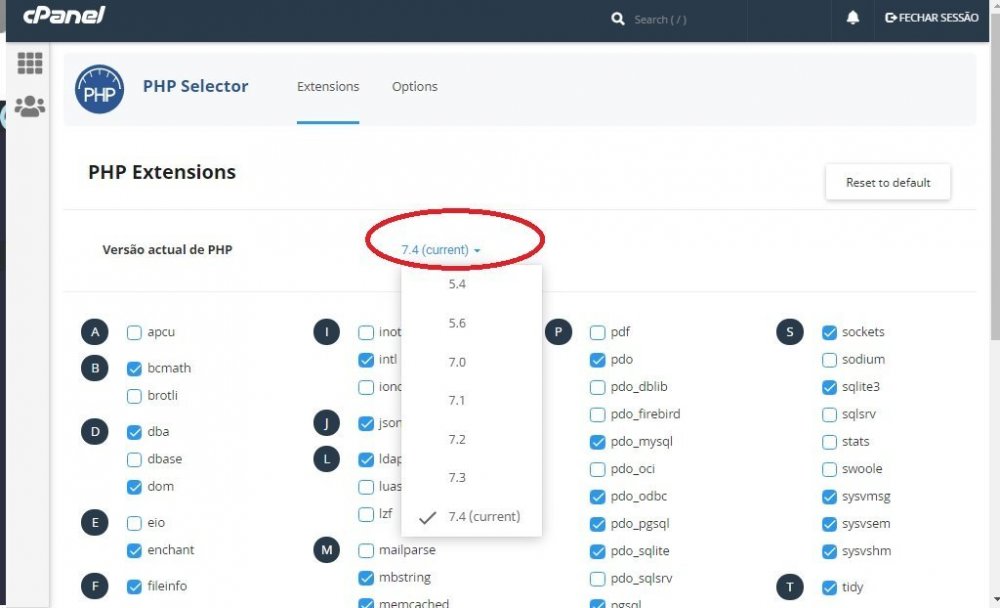Disable the bcmath extension
This screenshot has height=608, width=1000.
[x=132, y=368]
